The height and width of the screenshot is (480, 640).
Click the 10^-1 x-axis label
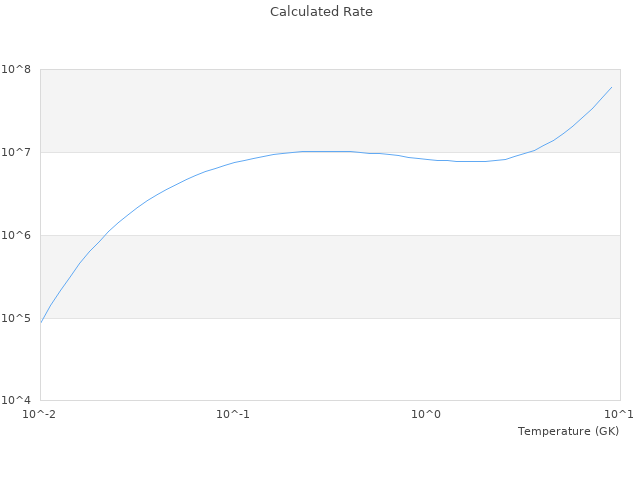[x=233, y=414]
